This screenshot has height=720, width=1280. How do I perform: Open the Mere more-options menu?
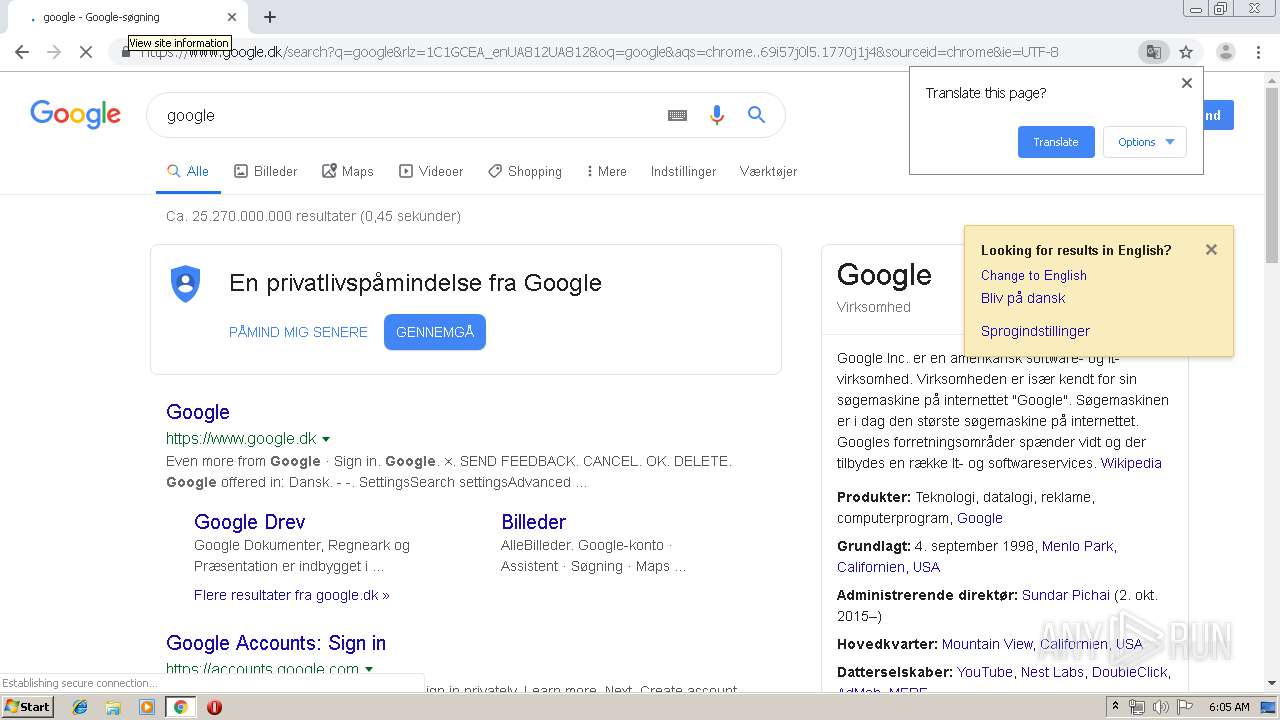(x=606, y=171)
